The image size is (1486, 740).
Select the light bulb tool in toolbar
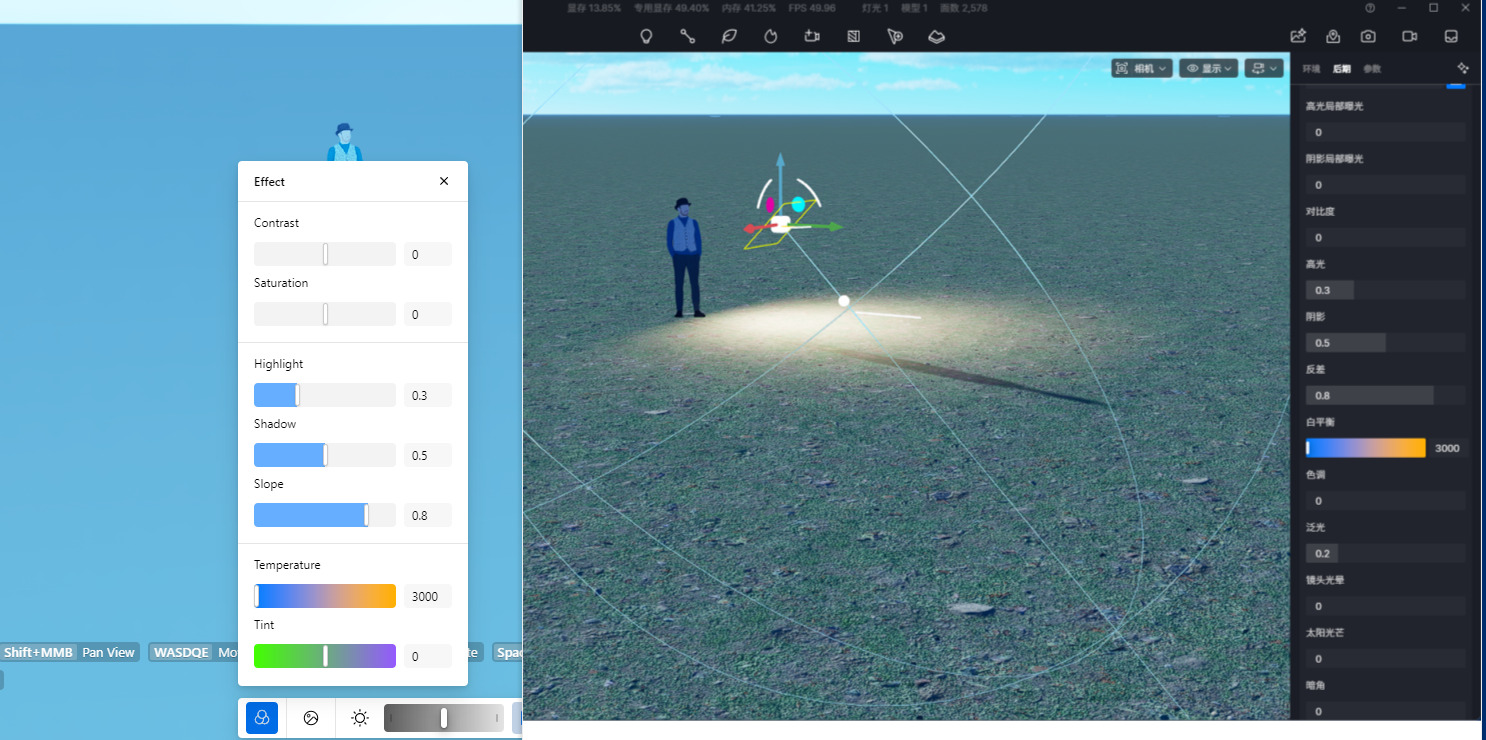pos(647,36)
